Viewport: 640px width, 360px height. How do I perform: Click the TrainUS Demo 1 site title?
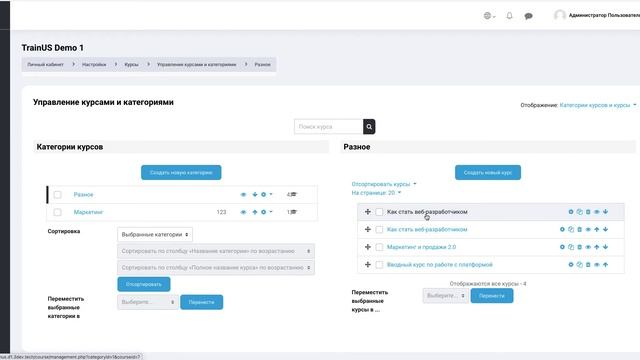(53, 48)
